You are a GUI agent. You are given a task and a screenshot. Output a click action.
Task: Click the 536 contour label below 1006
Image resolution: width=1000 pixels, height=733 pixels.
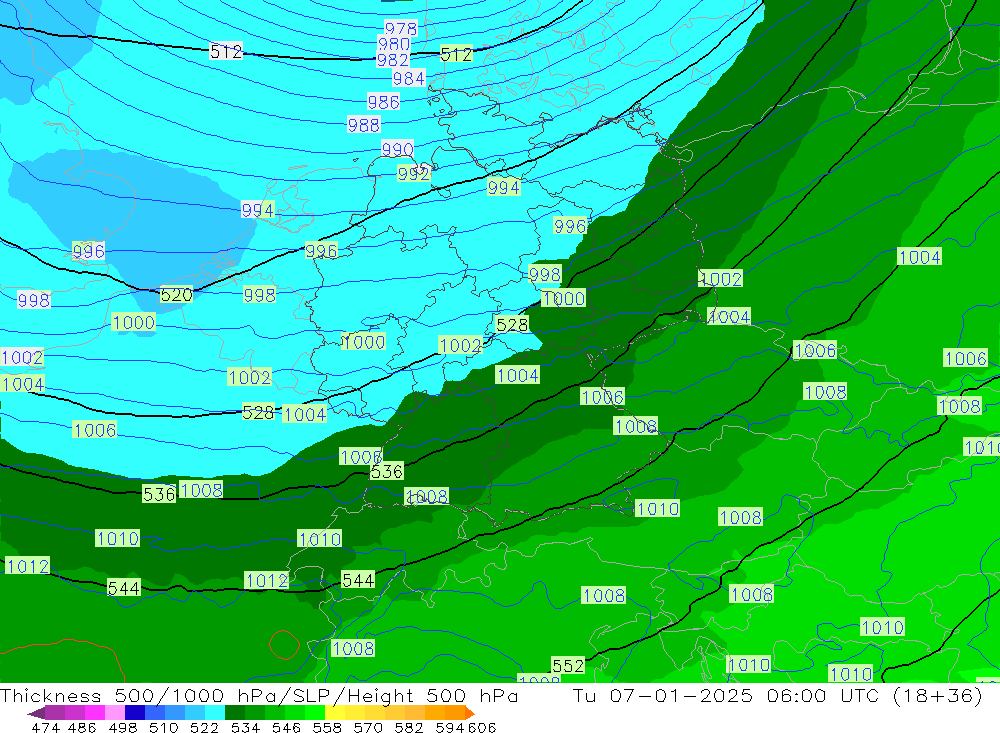coord(386,471)
